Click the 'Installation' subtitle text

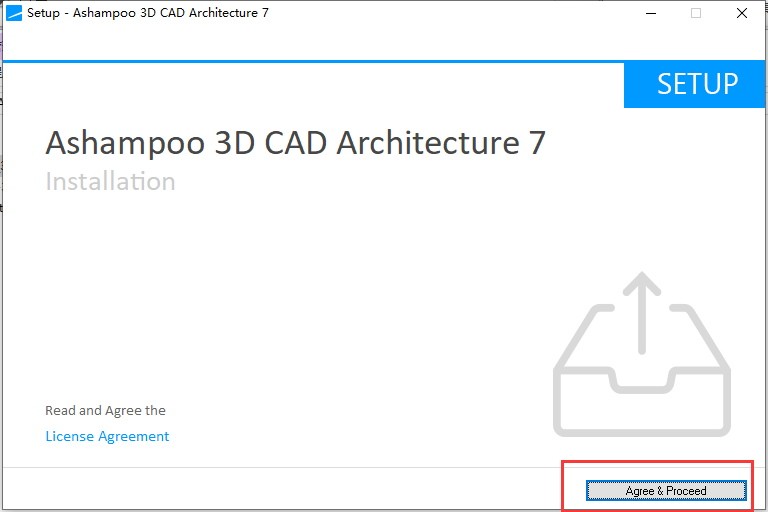(110, 181)
